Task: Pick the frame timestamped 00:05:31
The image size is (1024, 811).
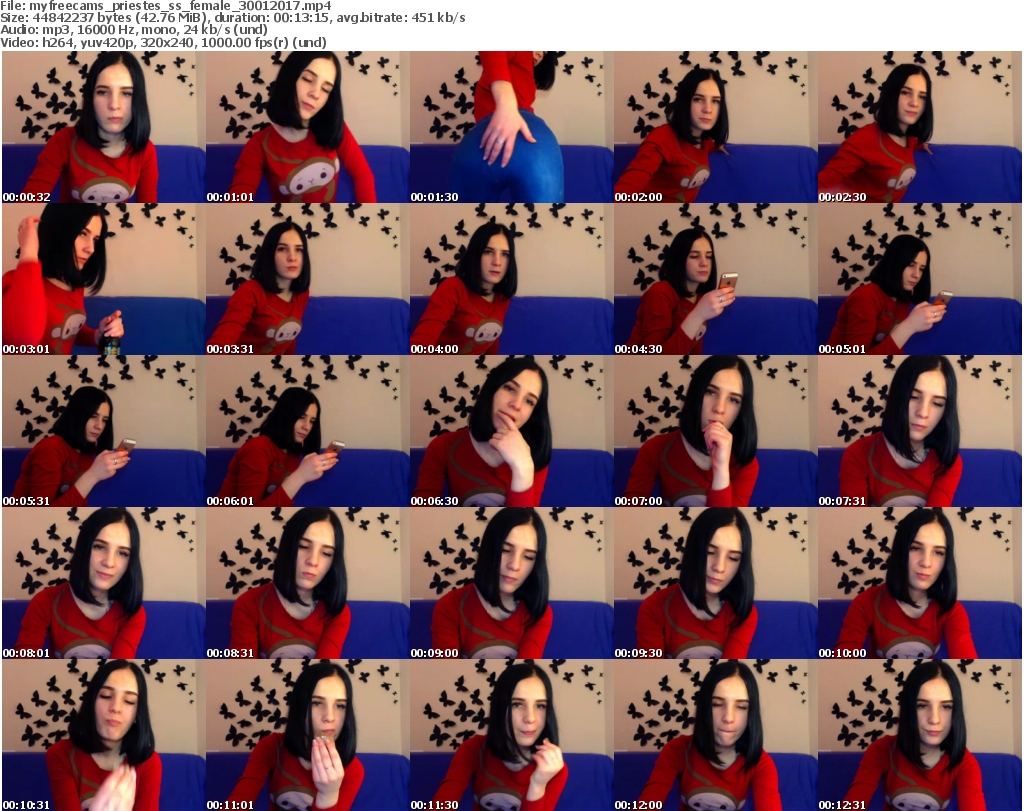Action: click(104, 431)
